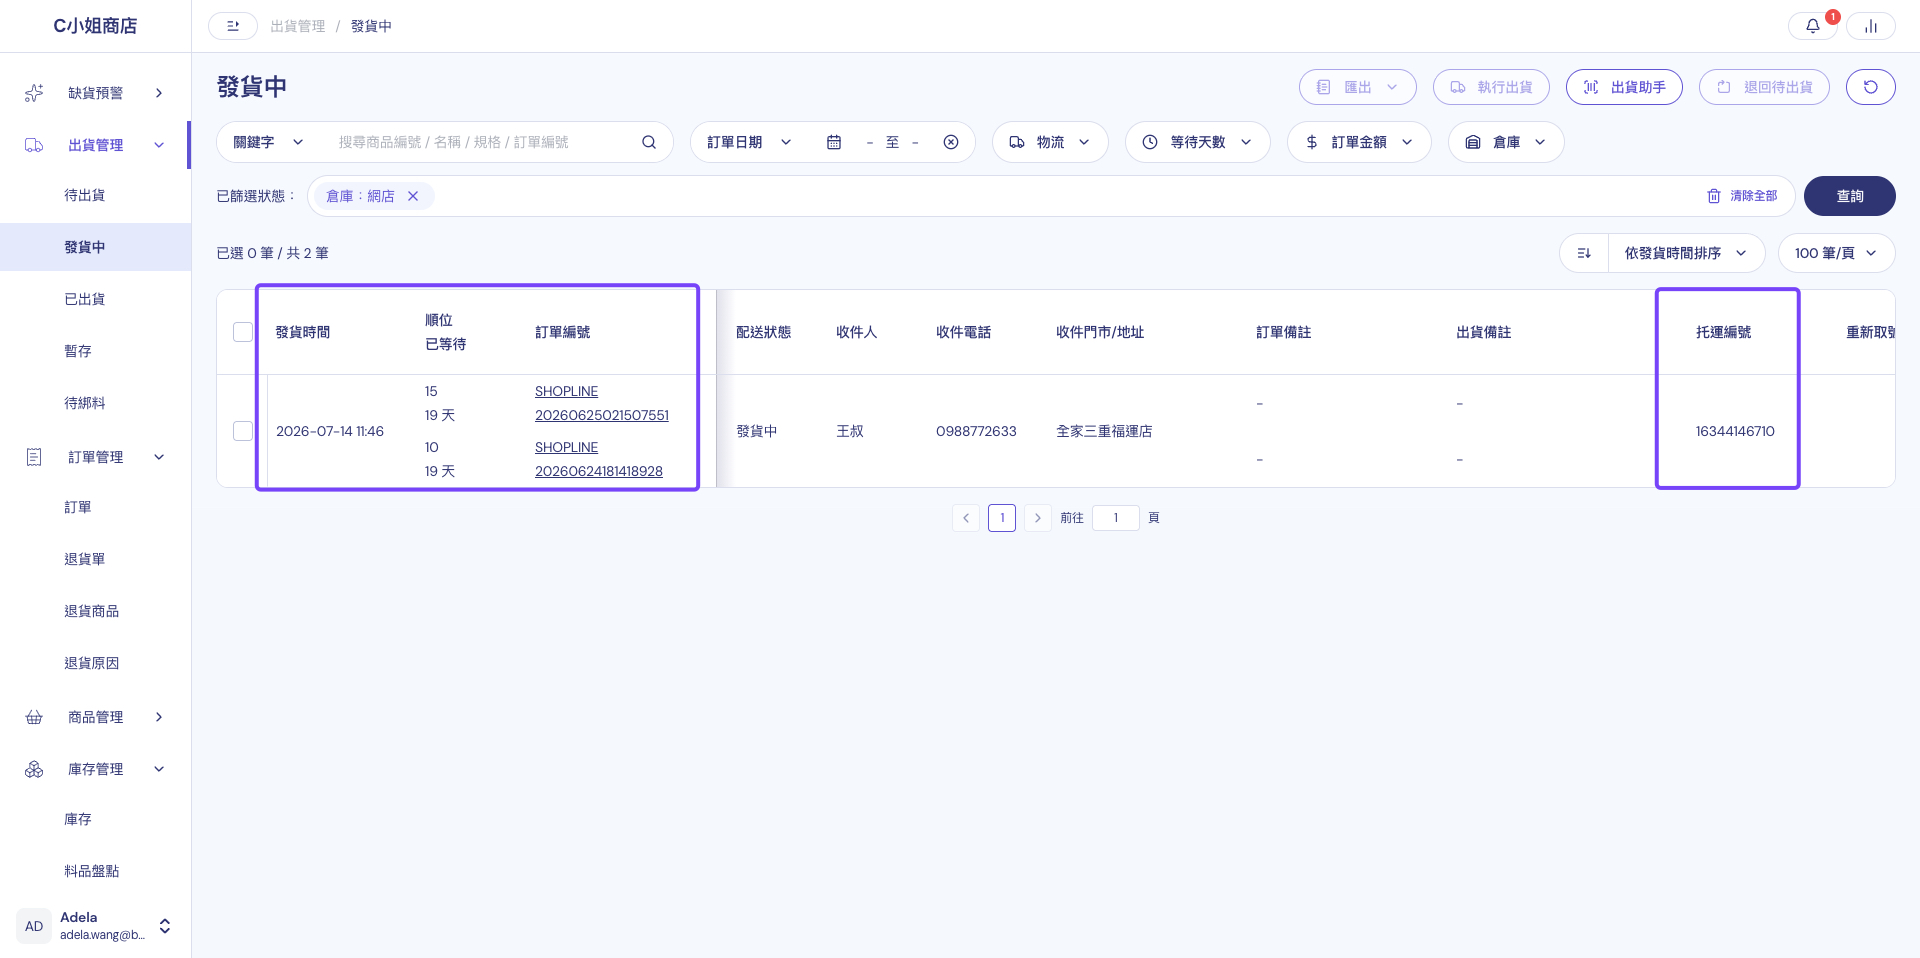Open the calendar date picker icon
Screen dimensions: 1920x958
coord(834,142)
